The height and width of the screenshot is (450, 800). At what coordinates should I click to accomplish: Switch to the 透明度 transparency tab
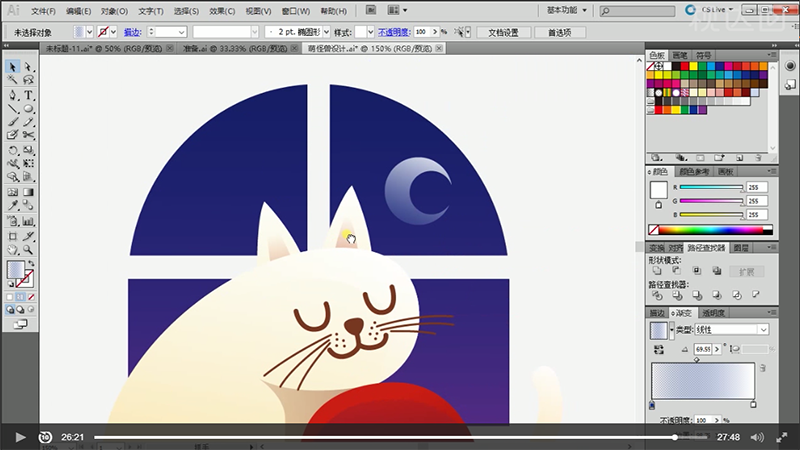(x=713, y=313)
